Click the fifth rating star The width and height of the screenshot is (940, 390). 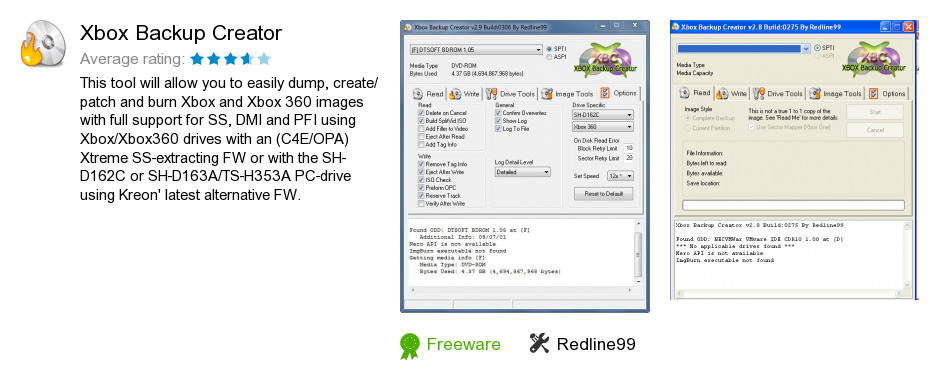[x=264, y=59]
